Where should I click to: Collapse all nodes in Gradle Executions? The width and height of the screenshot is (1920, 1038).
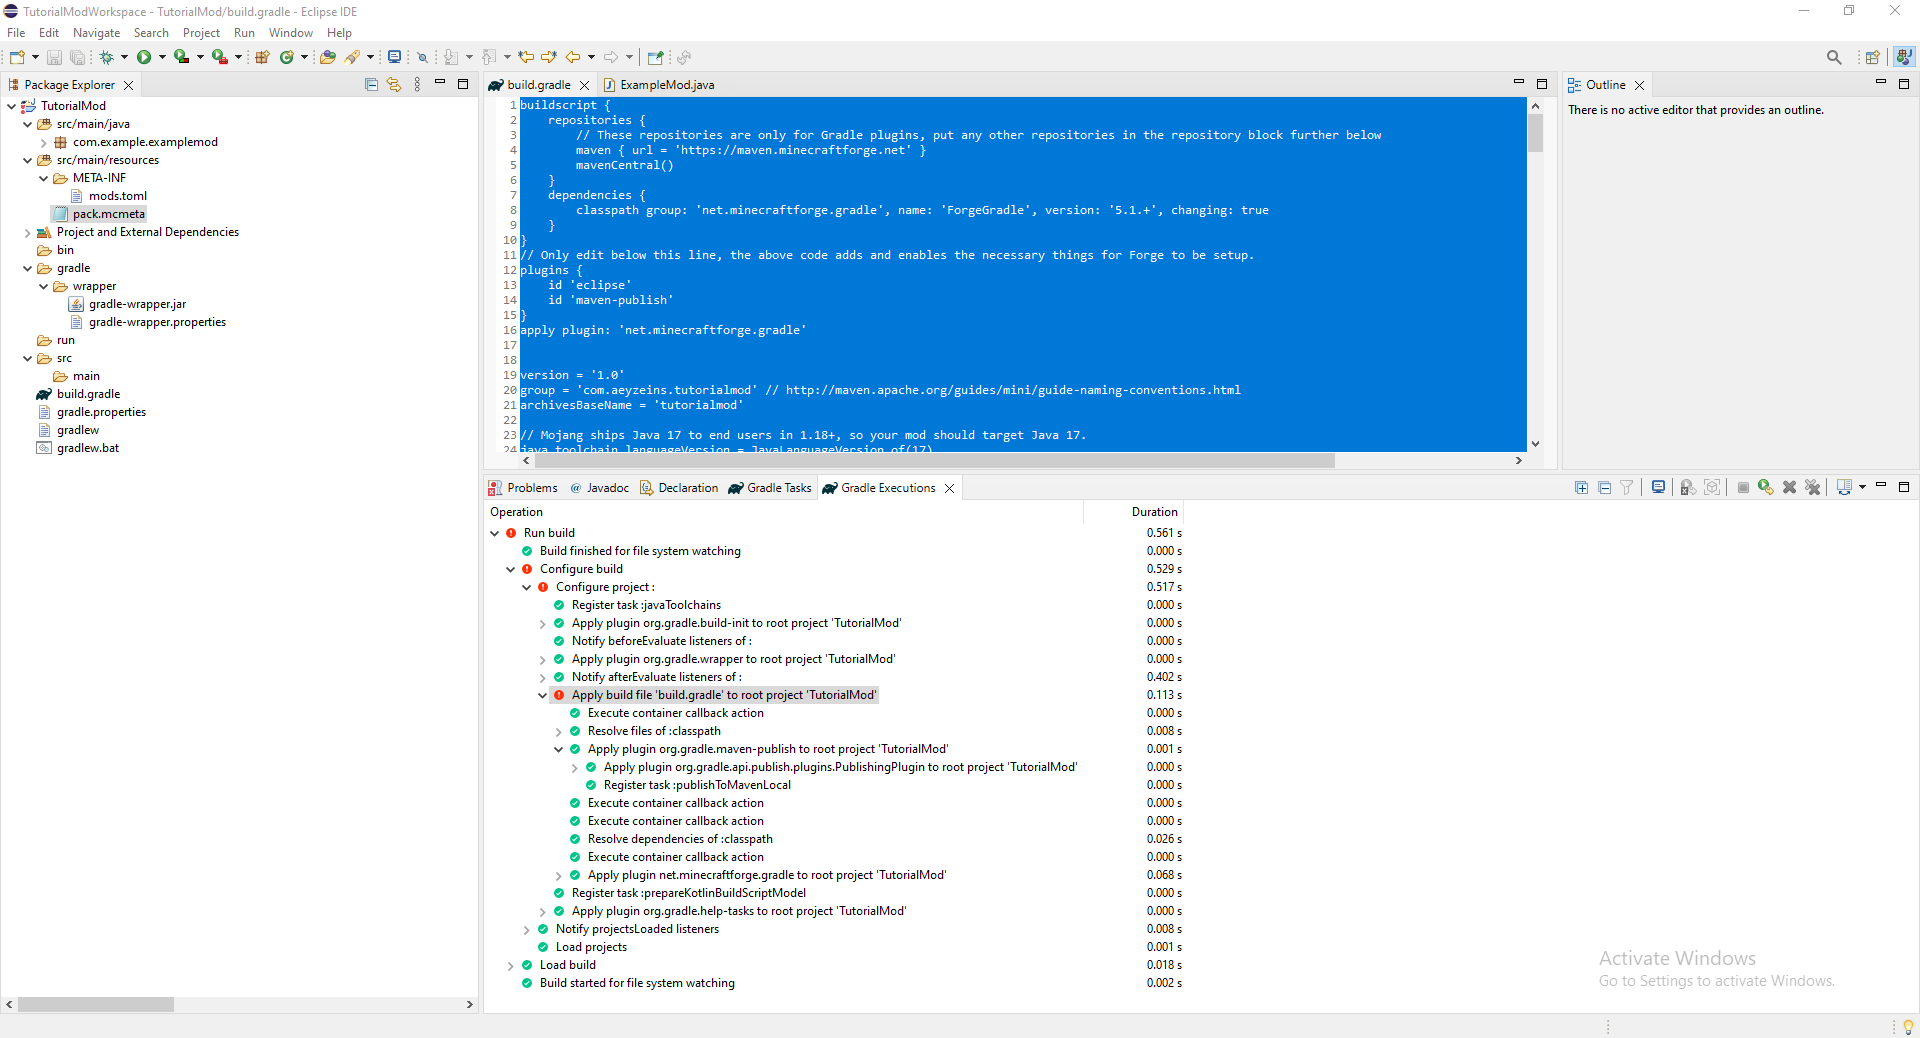pos(1604,488)
